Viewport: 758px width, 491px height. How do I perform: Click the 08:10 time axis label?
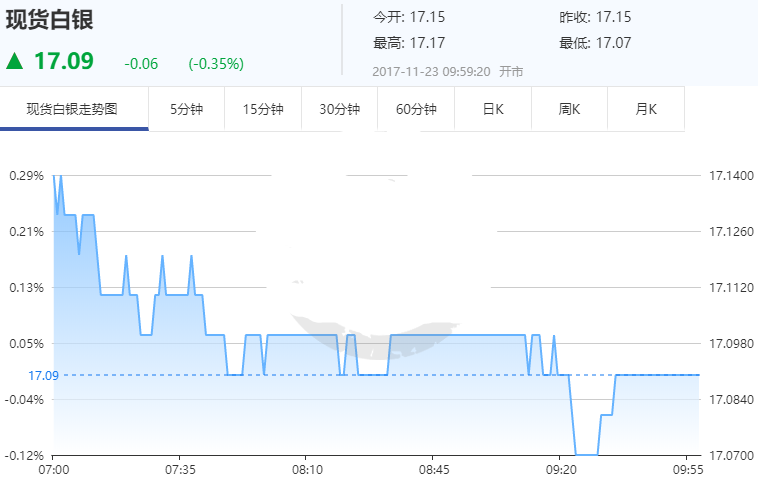click(307, 468)
